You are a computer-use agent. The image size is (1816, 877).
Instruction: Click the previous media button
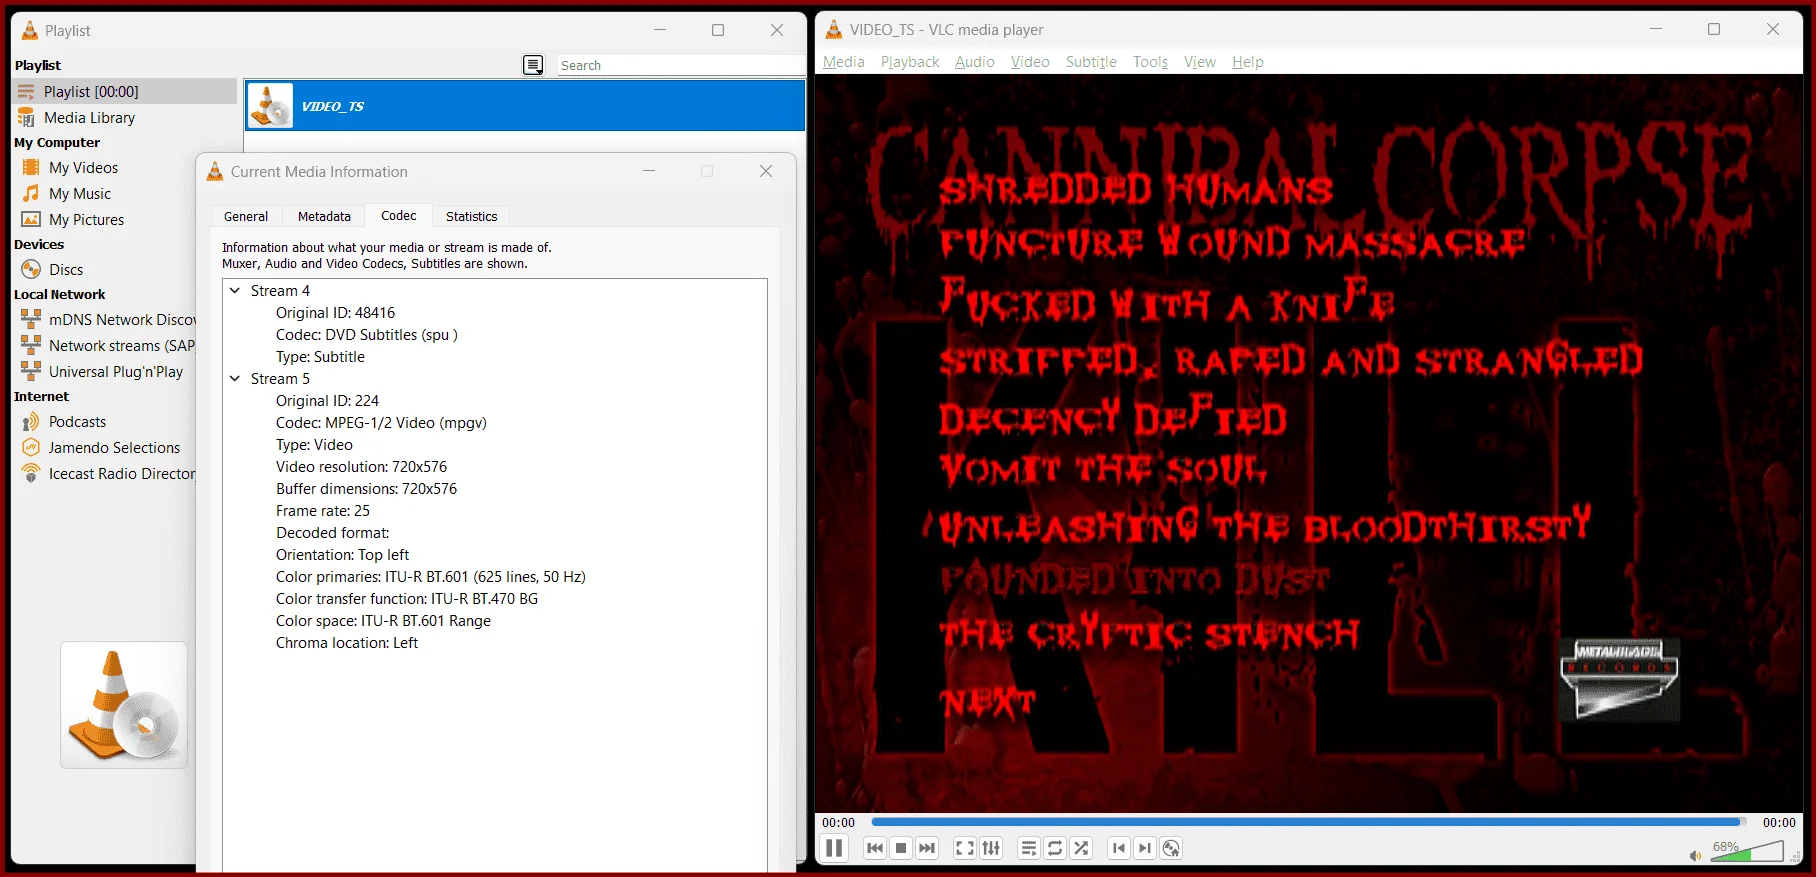pos(875,848)
